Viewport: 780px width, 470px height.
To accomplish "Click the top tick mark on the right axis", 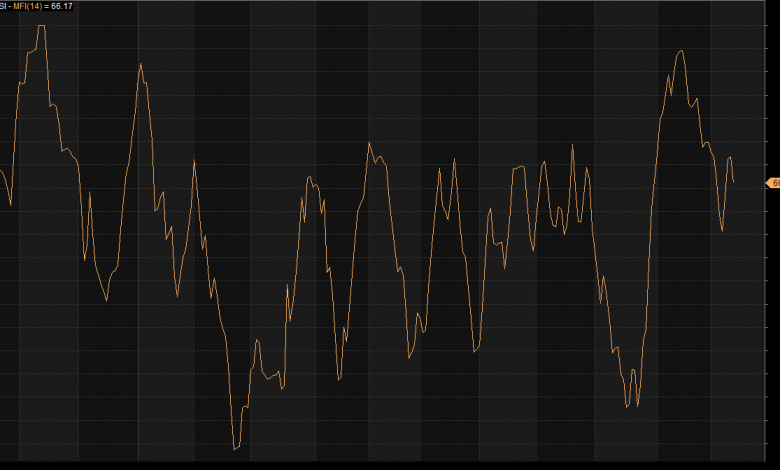I will click(766, 26).
